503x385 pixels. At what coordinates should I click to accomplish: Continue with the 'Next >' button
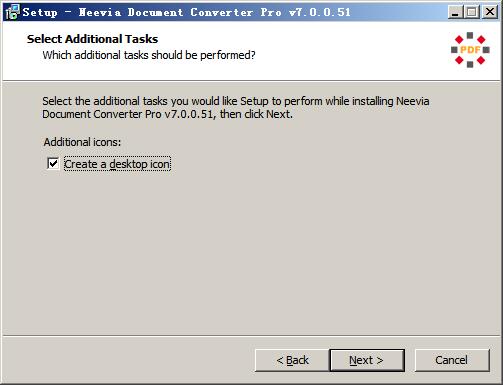pos(367,360)
